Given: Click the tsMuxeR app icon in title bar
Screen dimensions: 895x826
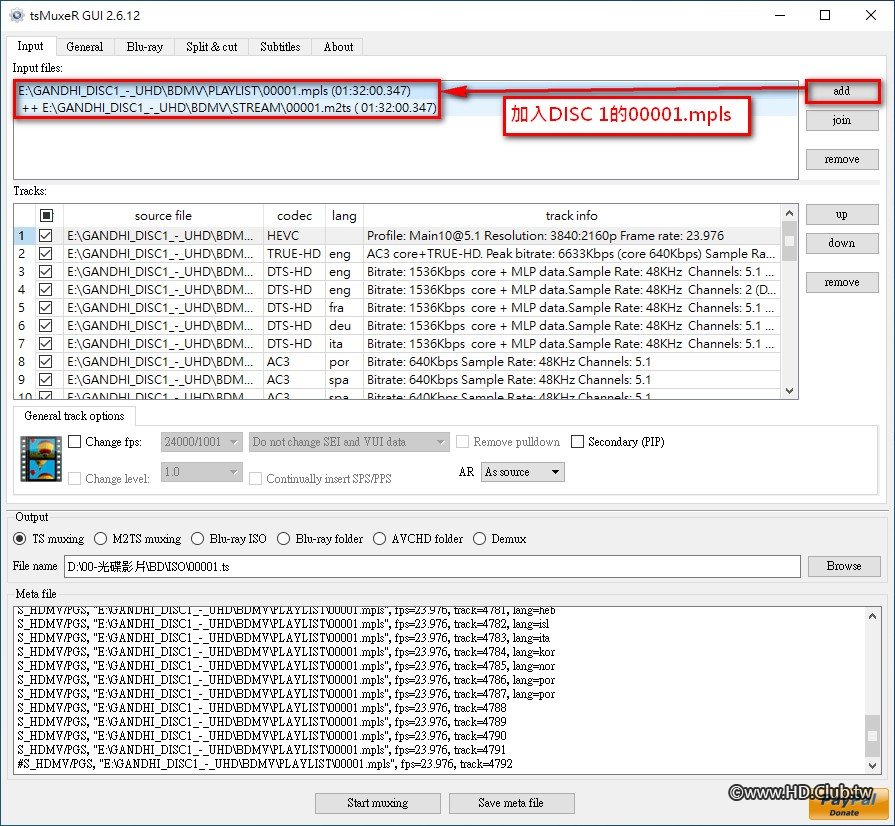Looking at the screenshot, I should 17,15.
